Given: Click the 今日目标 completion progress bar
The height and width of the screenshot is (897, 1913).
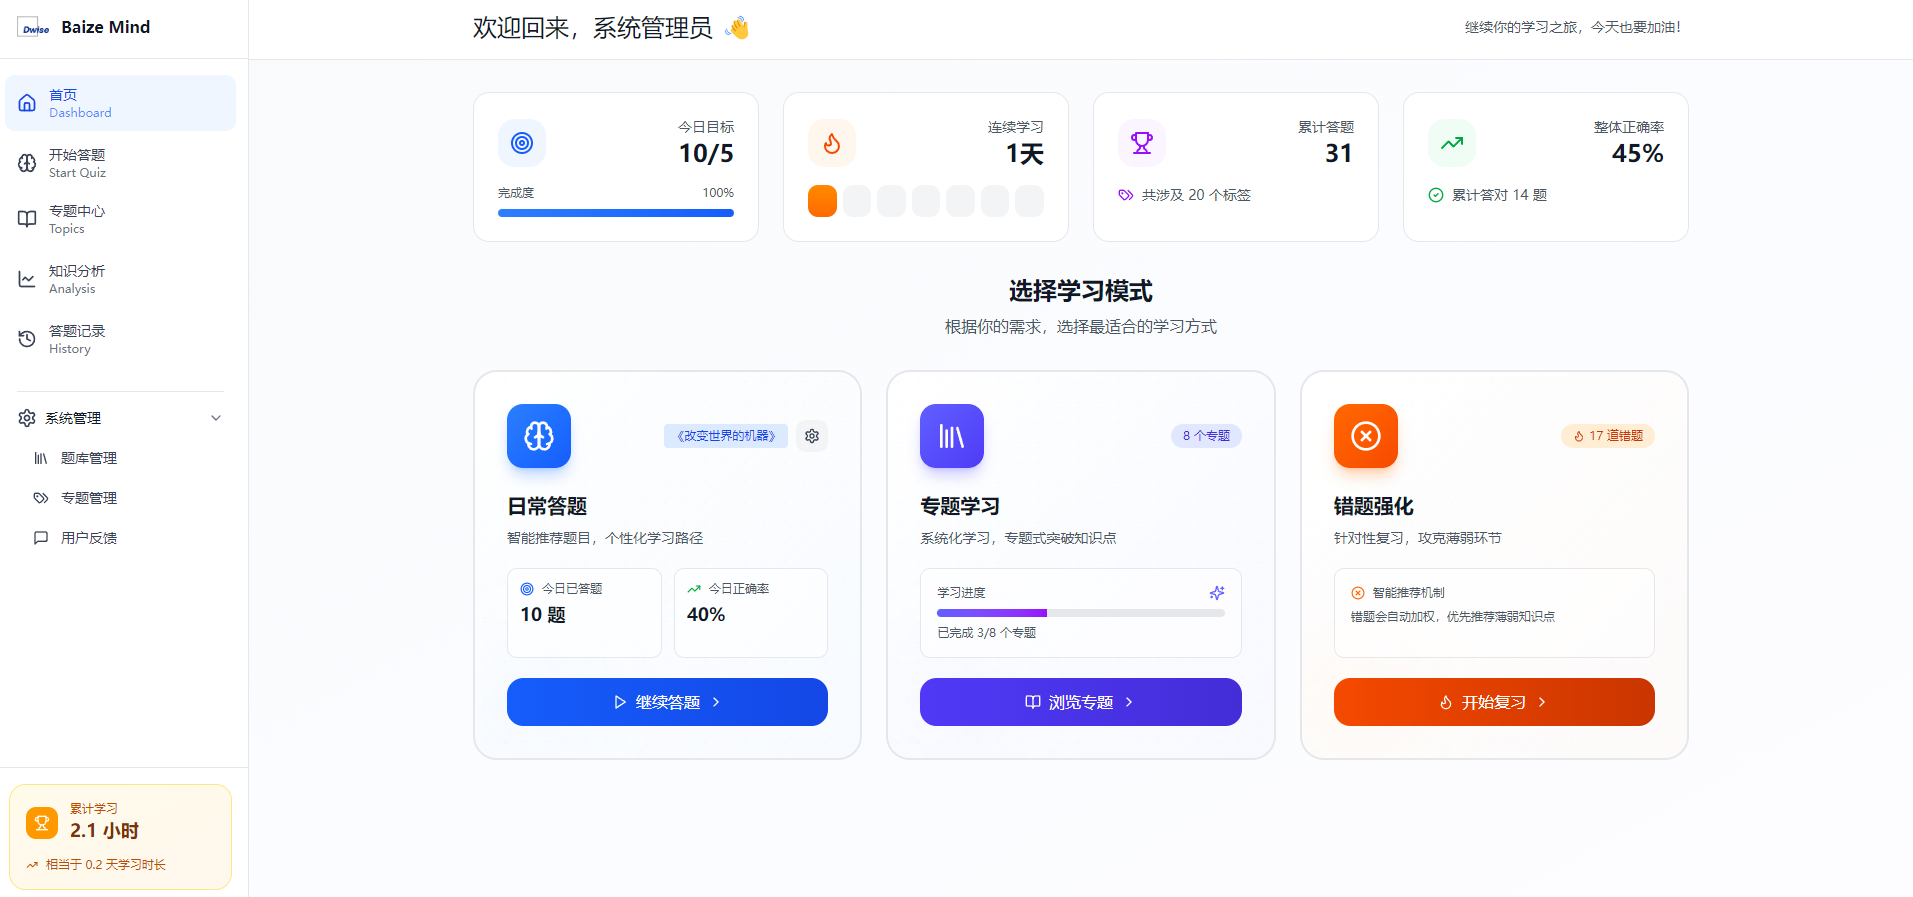Looking at the screenshot, I should (x=615, y=213).
